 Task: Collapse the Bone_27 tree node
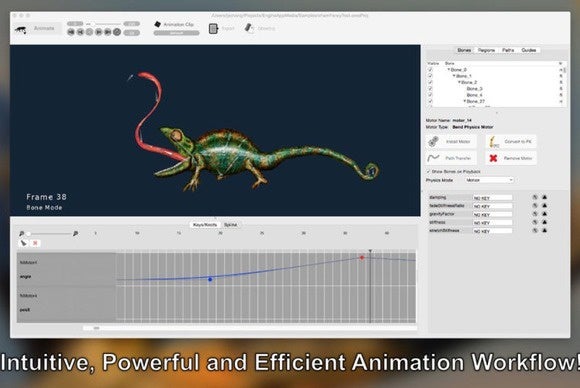[x=465, y=101]
